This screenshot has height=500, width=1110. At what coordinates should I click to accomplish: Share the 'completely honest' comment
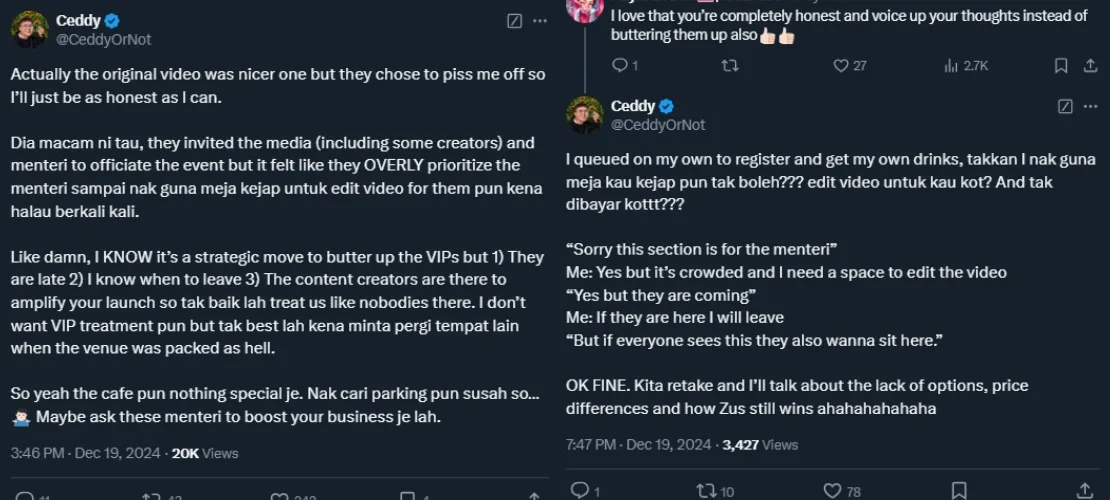click(1091, 66)
